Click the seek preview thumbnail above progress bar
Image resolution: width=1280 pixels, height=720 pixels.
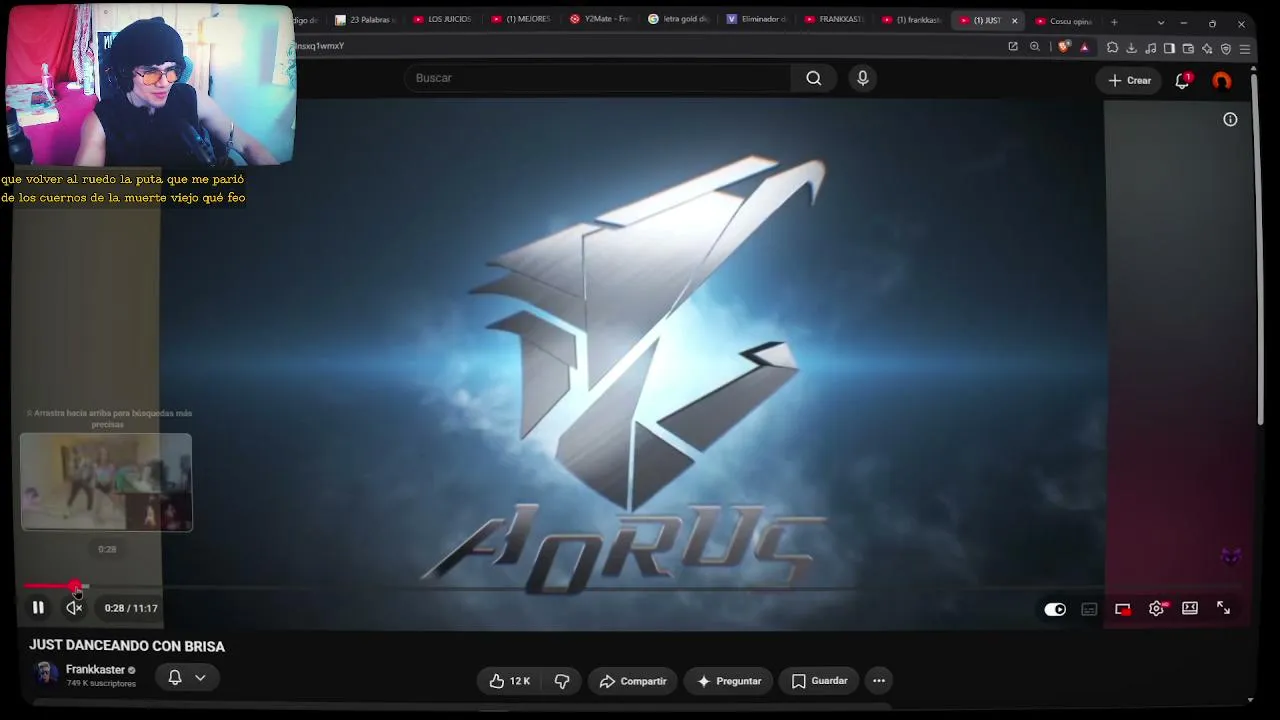(106, 482)
